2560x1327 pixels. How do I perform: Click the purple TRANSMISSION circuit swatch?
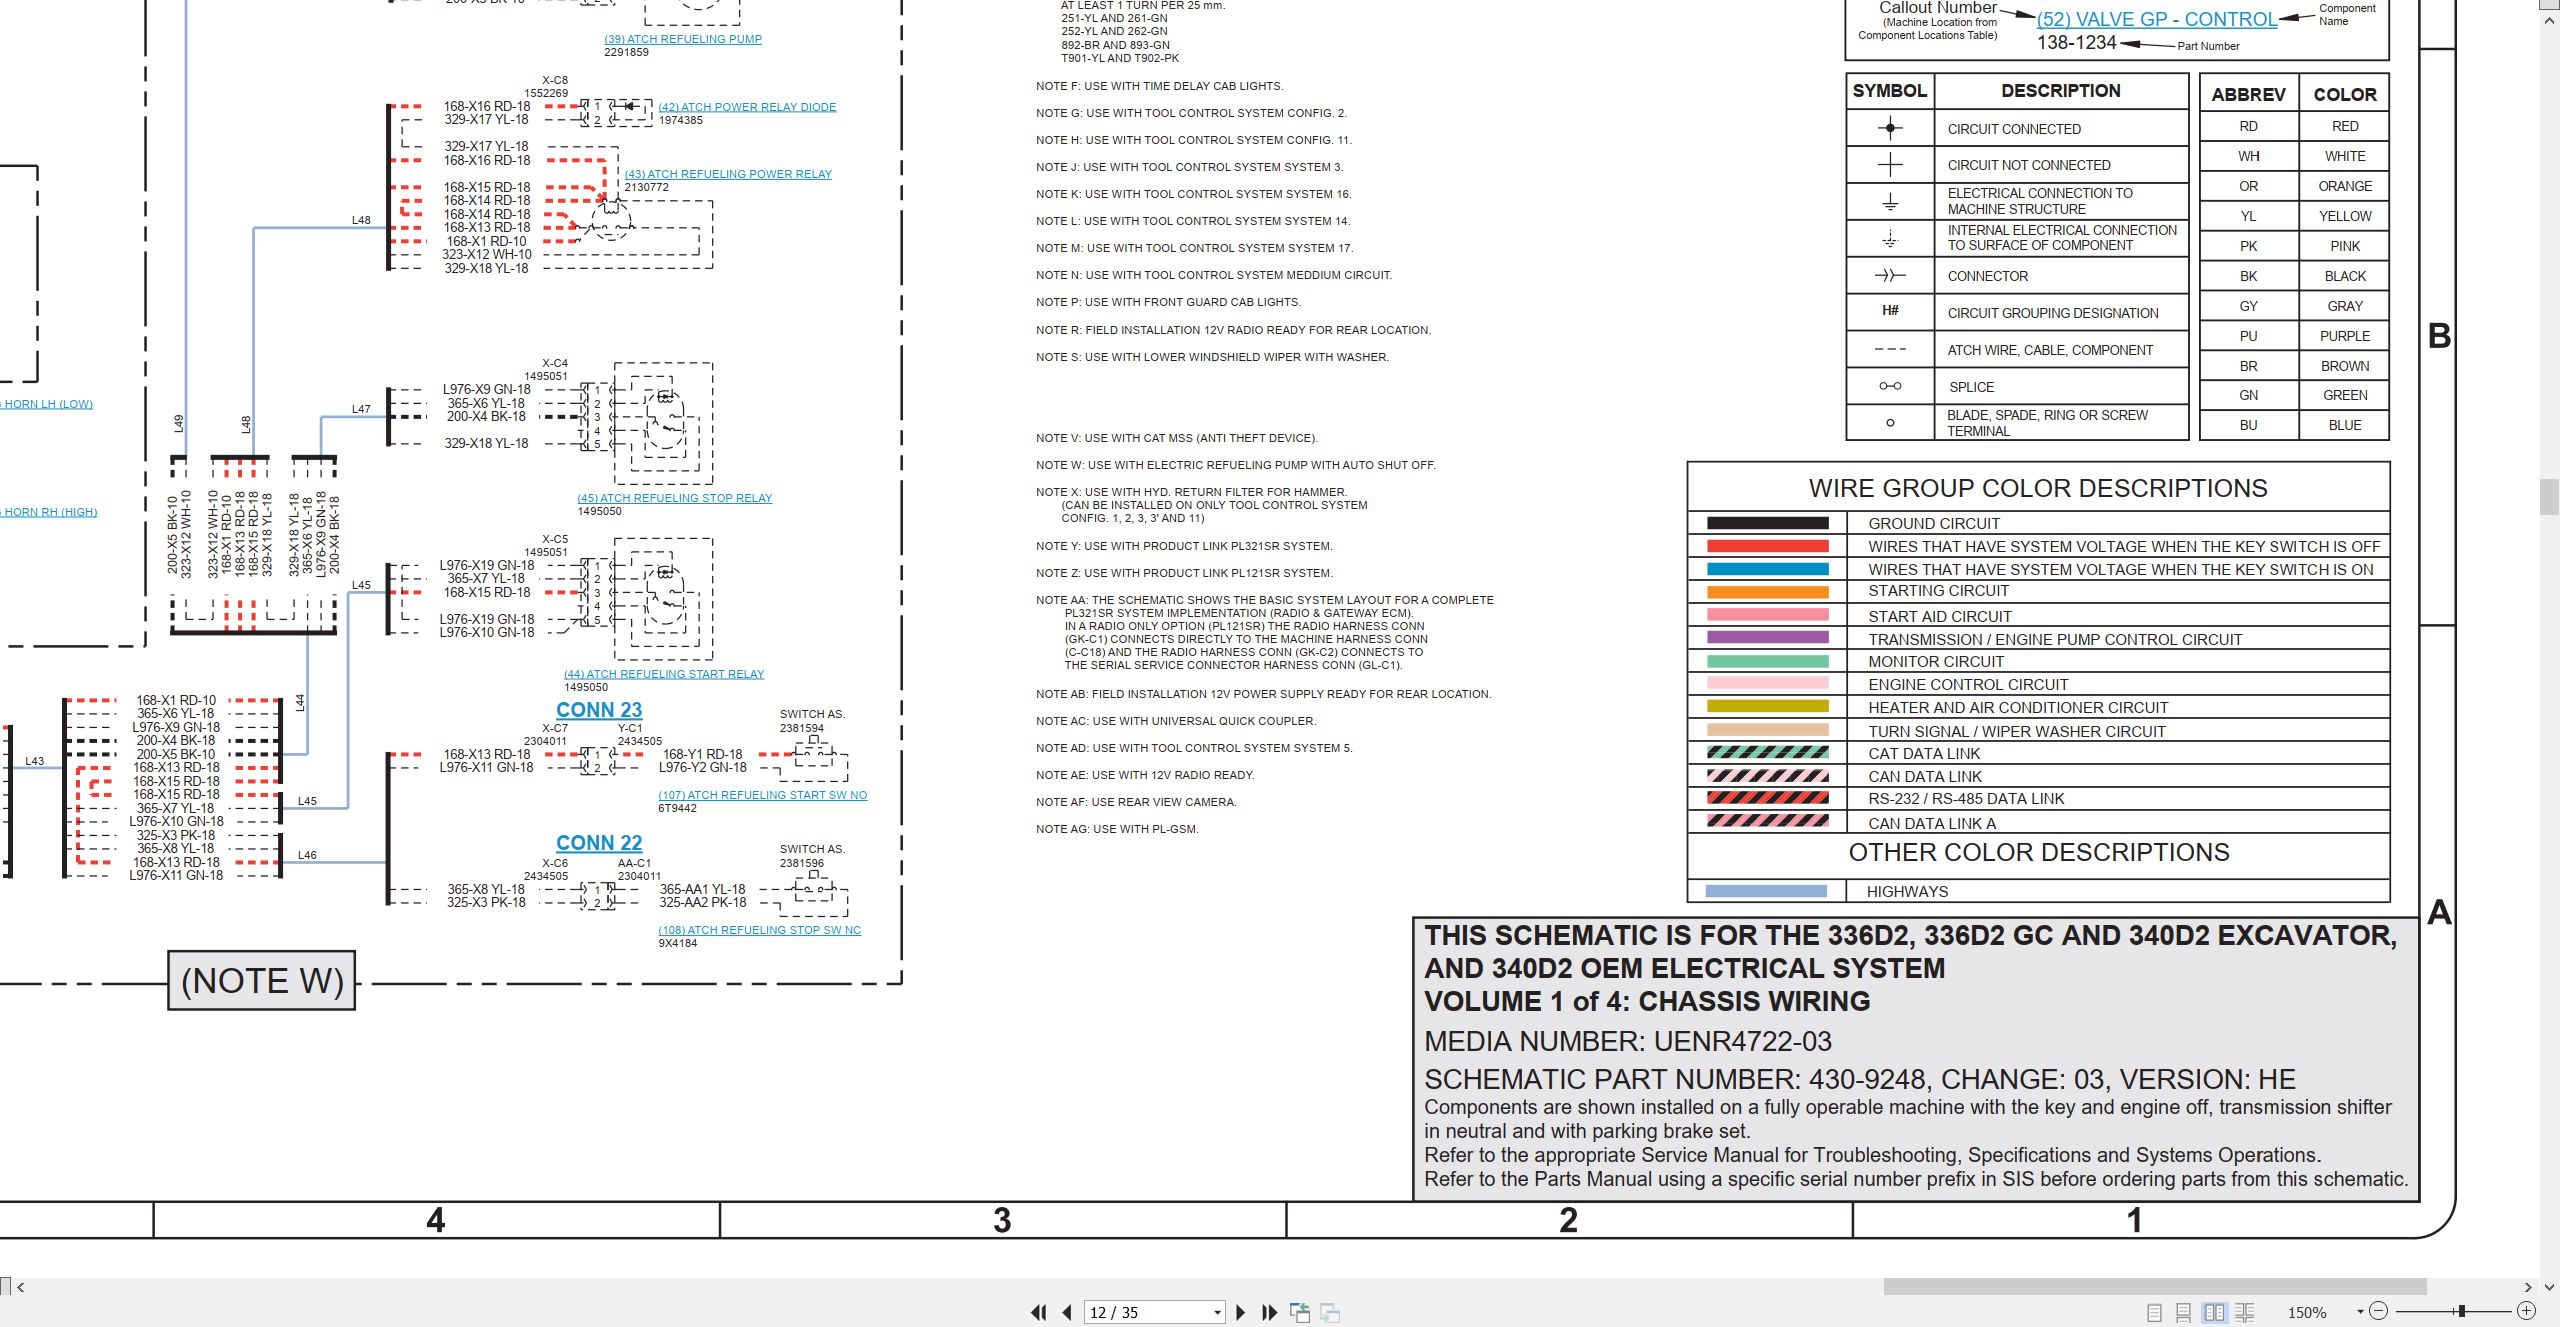(x=1767, y=638)
